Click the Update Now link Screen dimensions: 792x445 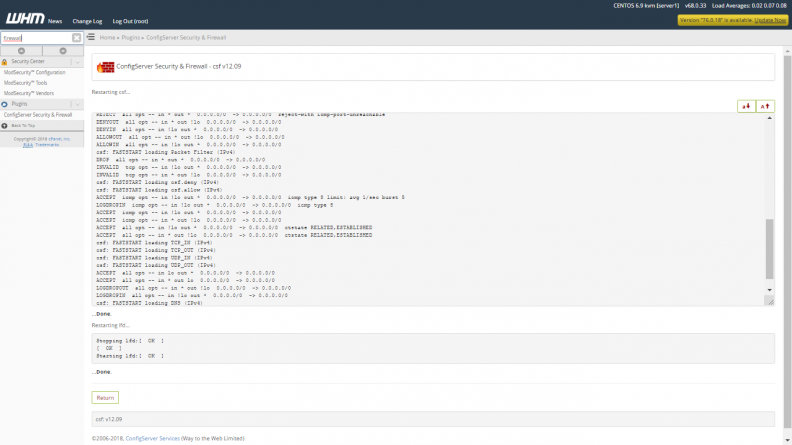point(770,20)
